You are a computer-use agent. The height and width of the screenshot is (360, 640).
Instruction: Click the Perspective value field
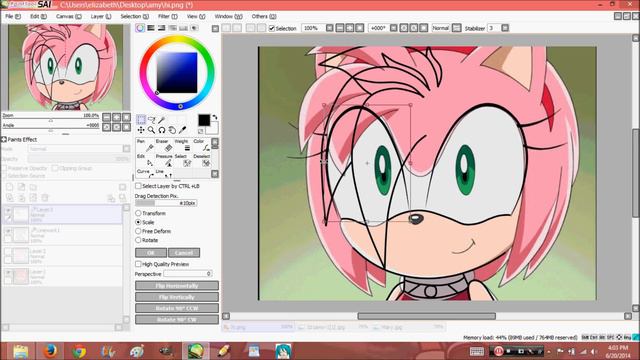pyautogui.click(x=187, y=274)
